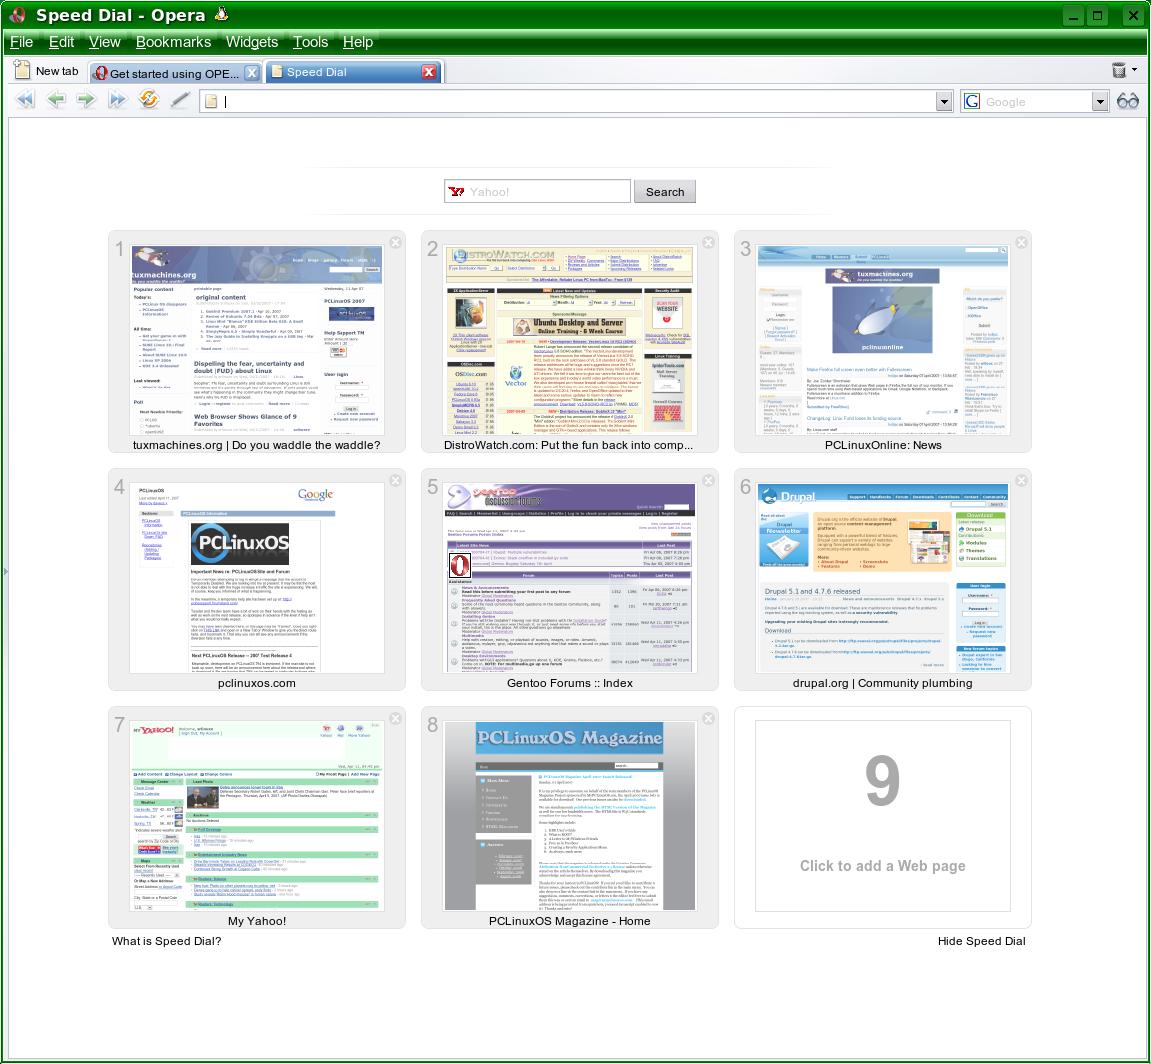The image size is (1151, 1064).
Task: Open Gentoo Forums :: Index thumbnail
Action: coord(570,578)
